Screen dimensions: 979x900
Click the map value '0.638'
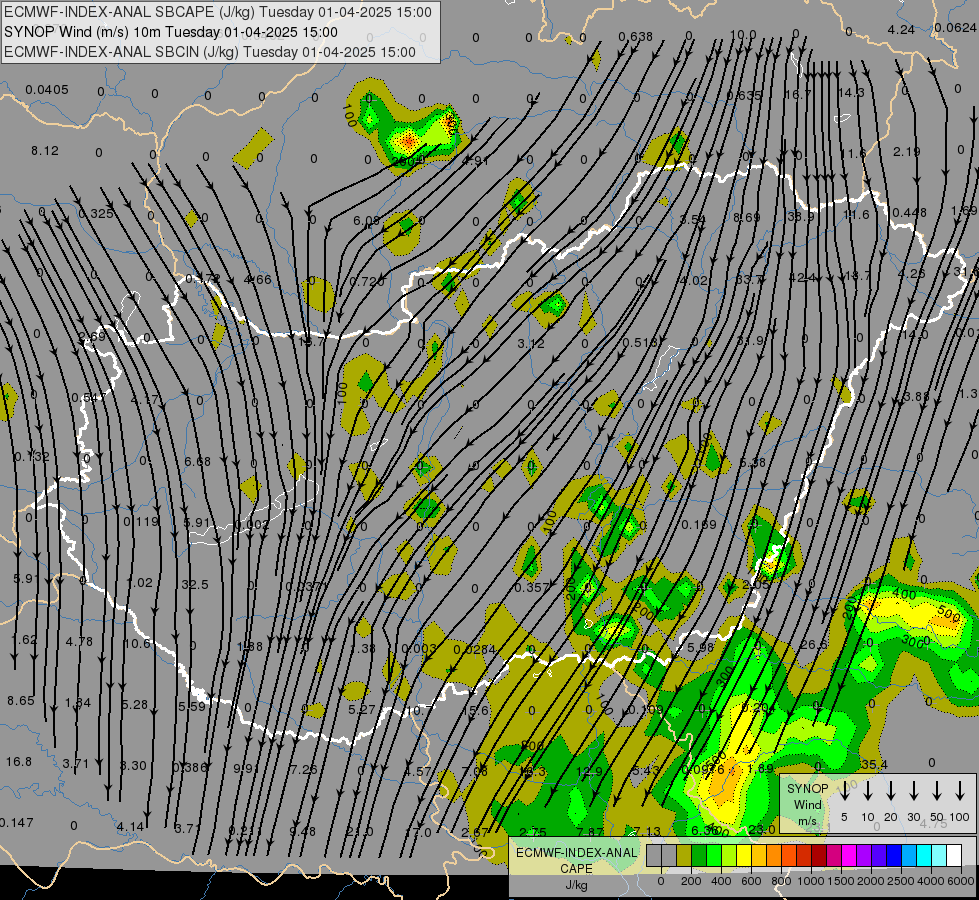tap(636, 37)
